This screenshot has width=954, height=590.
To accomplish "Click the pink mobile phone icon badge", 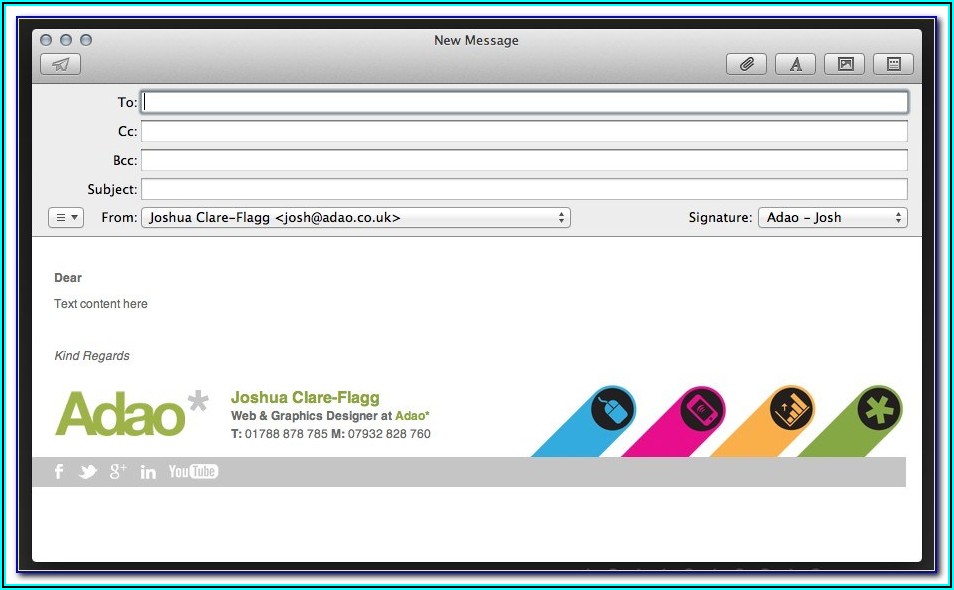I will coord(702,408).
